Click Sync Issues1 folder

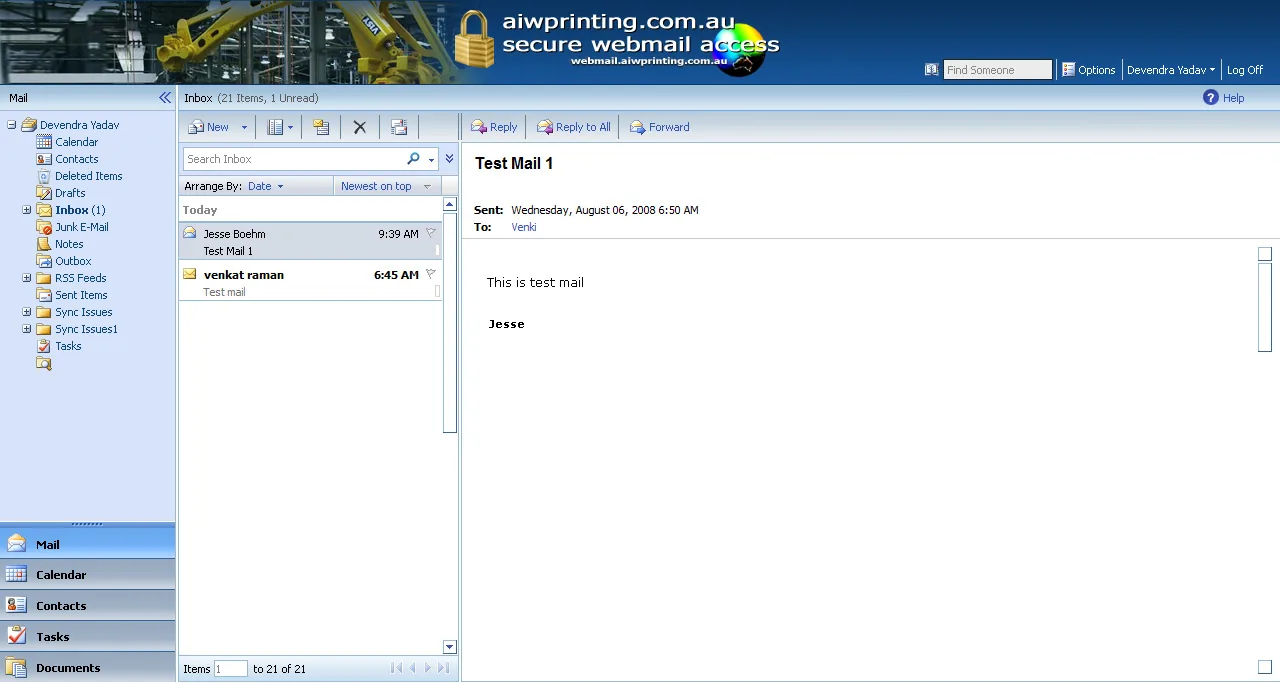click(x=86, y=329)
